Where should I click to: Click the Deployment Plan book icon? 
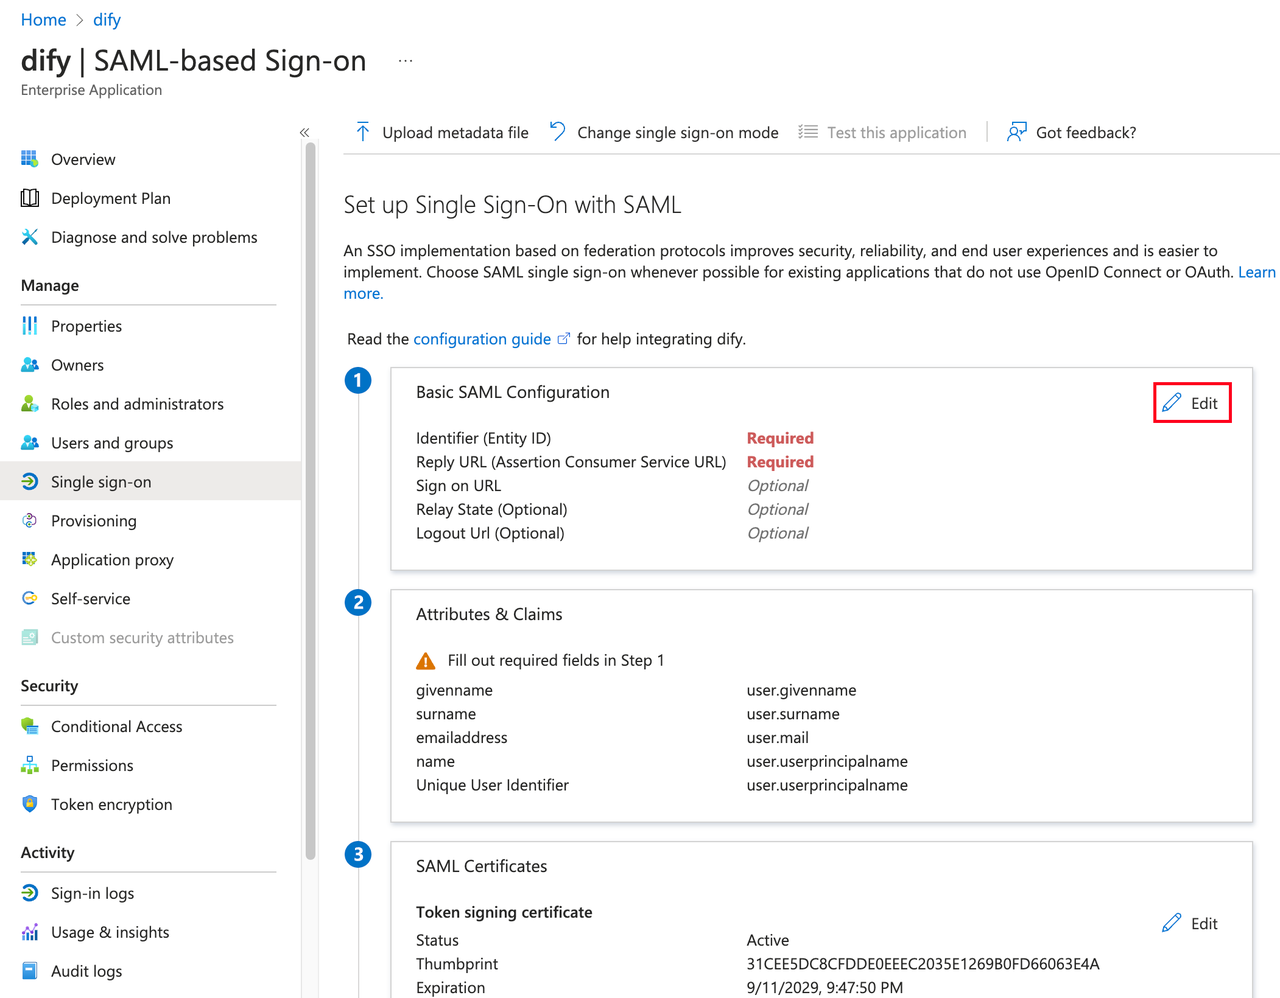(x=30, y=198)
